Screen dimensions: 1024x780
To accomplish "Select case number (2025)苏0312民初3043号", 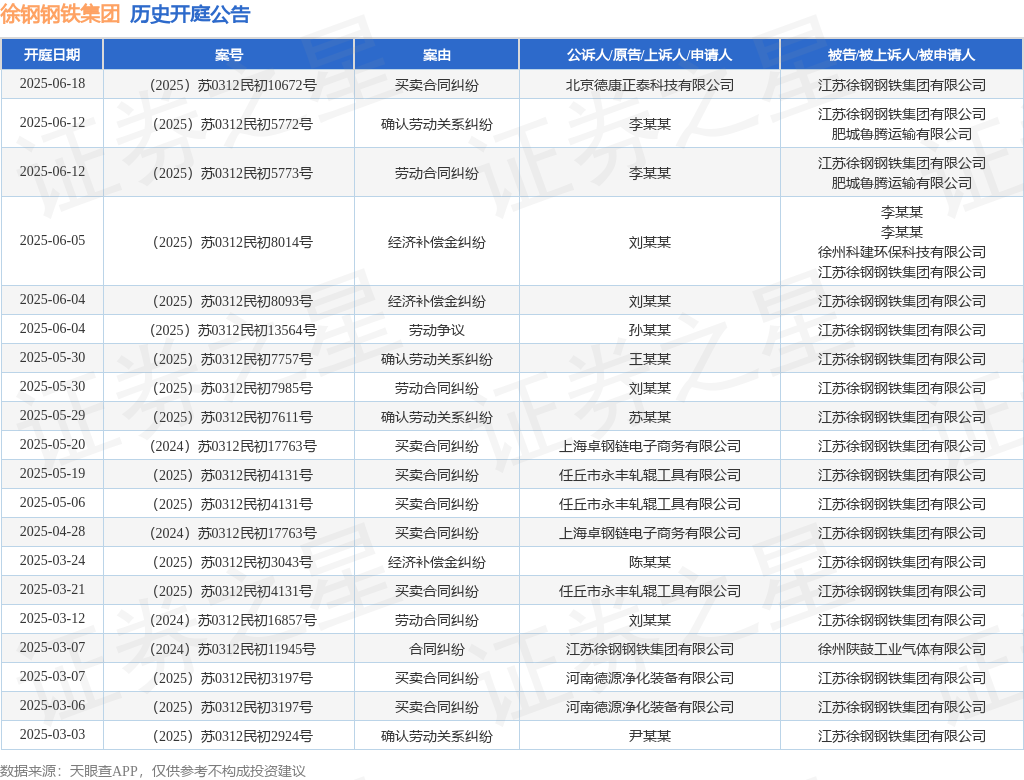I will [x=232, y=562].
